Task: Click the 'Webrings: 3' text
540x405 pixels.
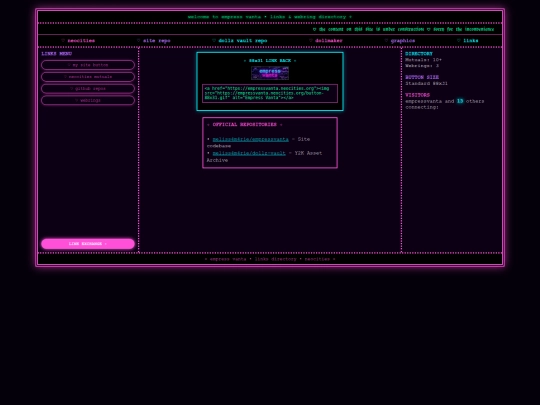Action: coord(422,65)
